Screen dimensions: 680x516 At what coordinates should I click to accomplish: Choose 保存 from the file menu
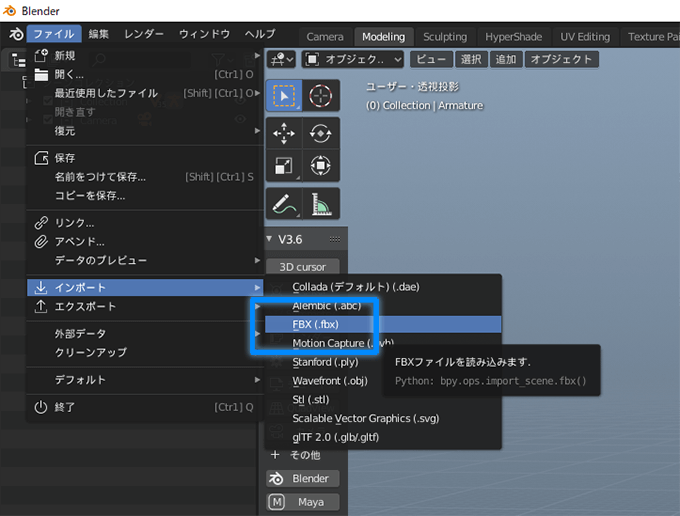pos(145,158)
